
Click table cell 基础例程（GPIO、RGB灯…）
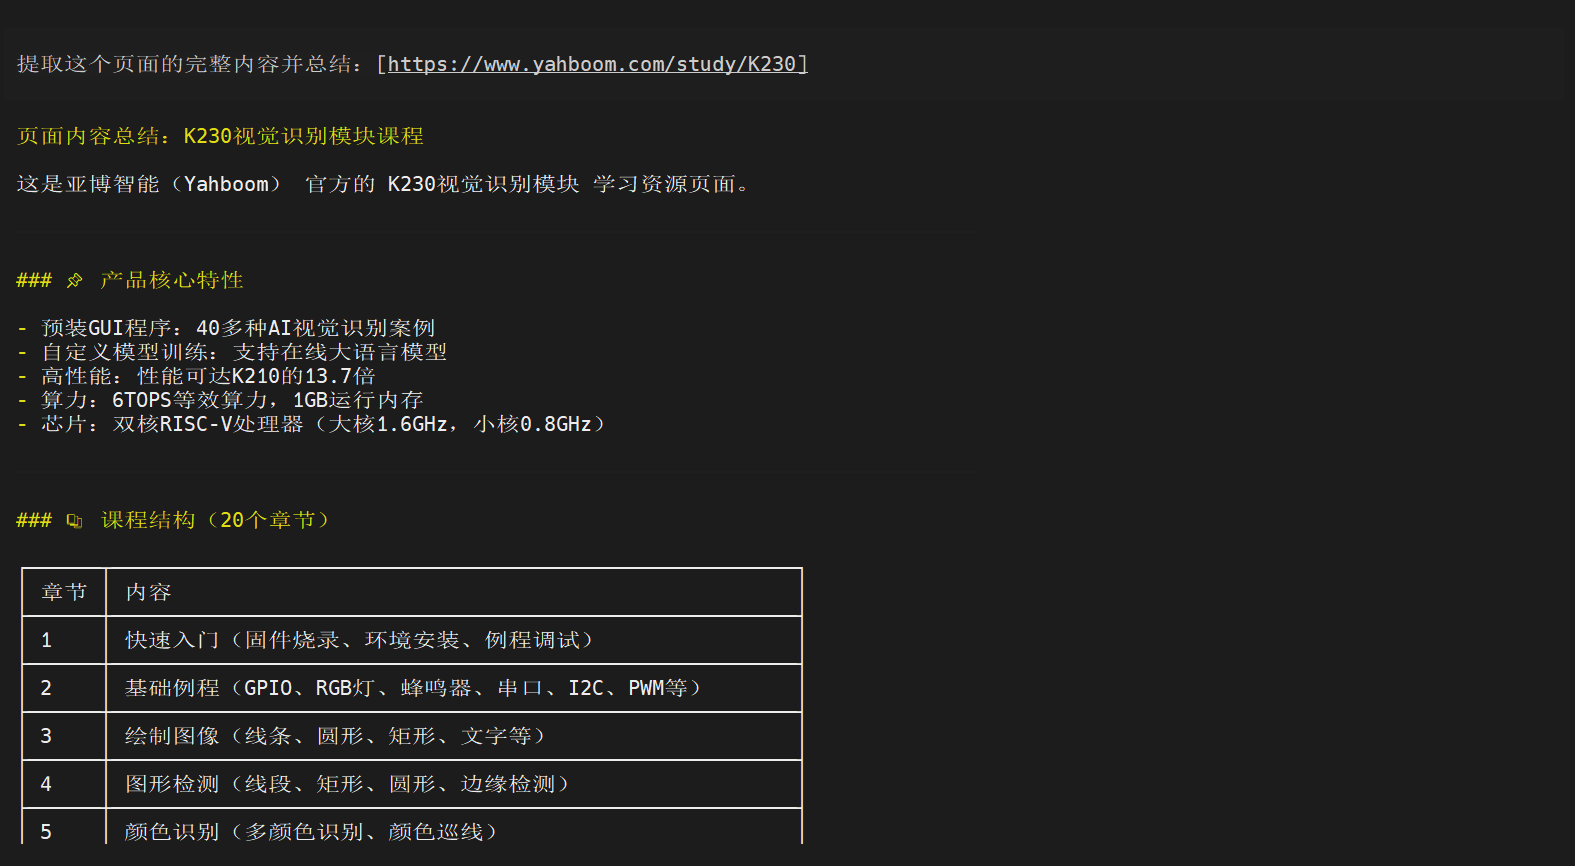[454, 688]
